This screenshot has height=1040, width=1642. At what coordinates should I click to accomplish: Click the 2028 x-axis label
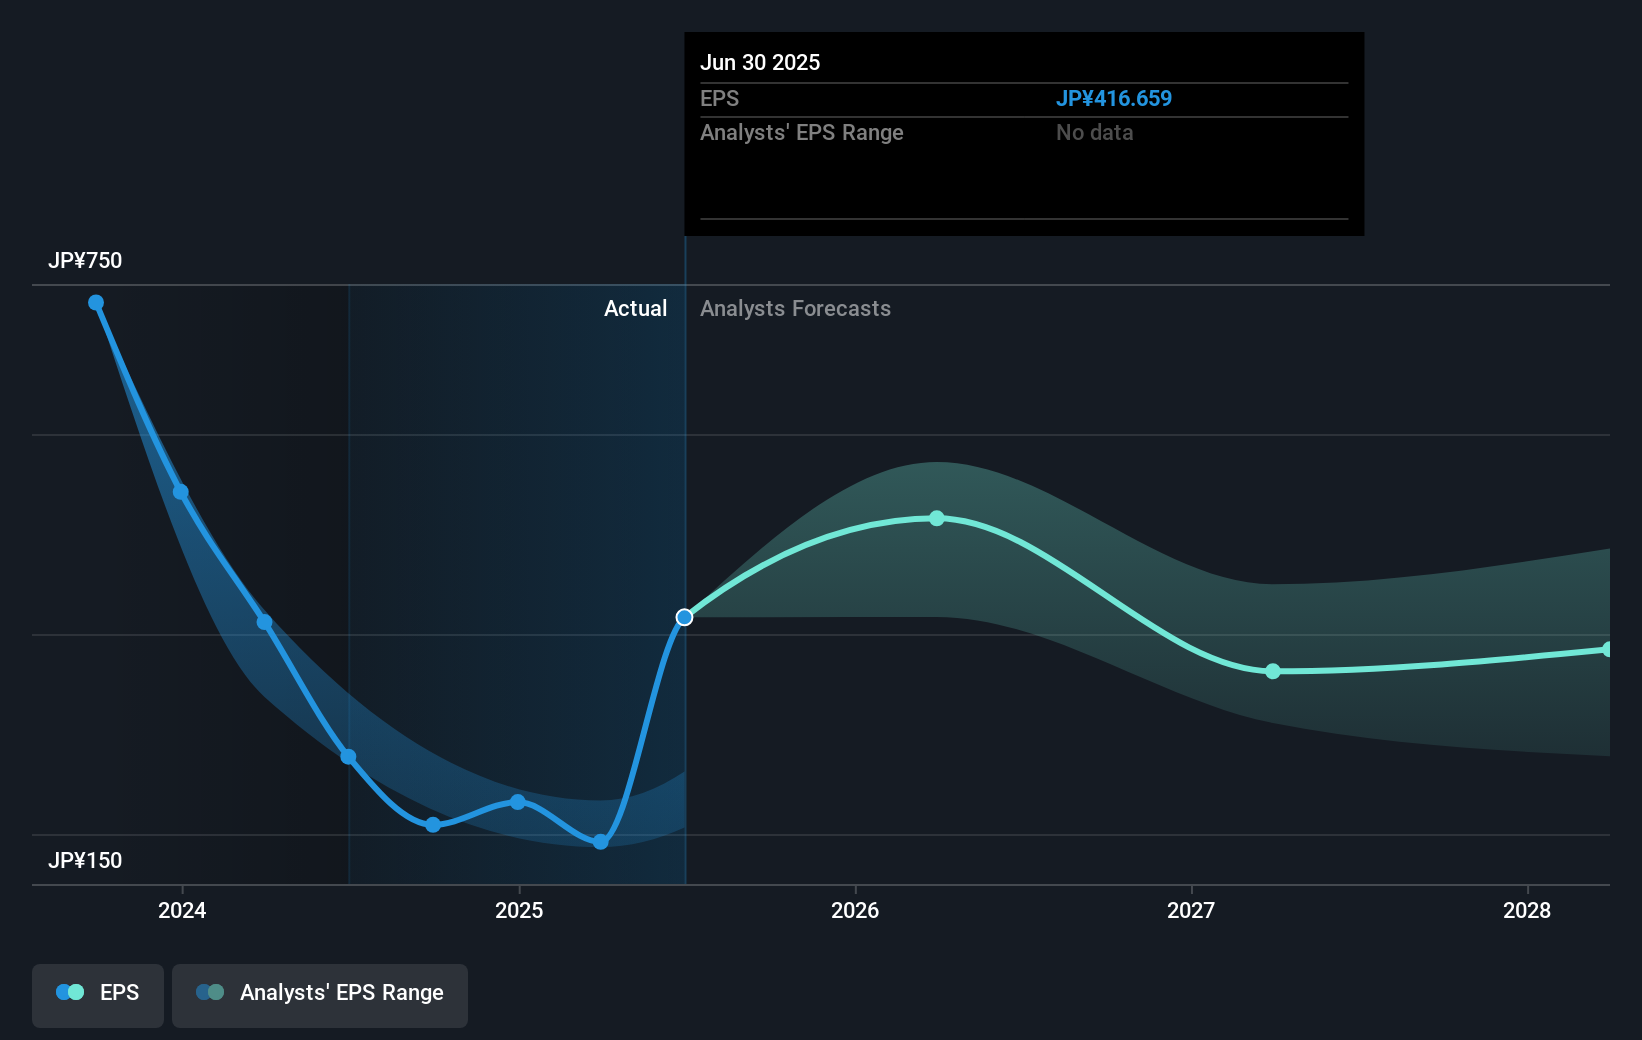point(1527,910)
